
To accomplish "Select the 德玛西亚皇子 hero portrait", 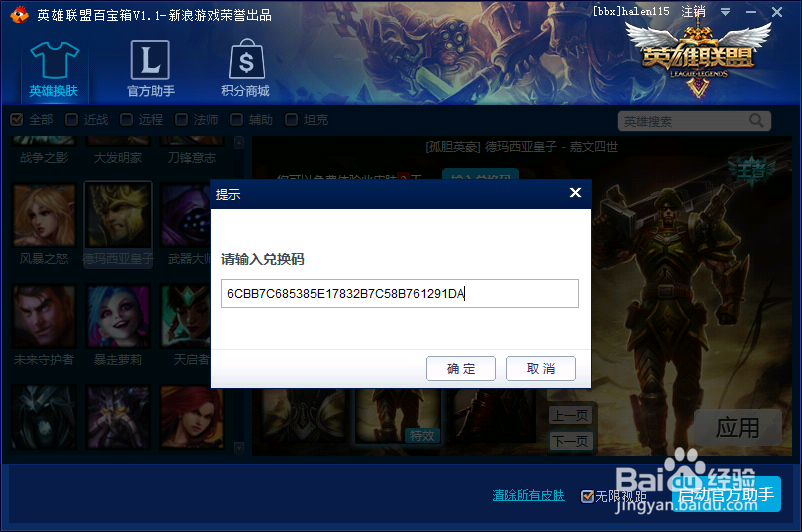I will coord(118,215).
